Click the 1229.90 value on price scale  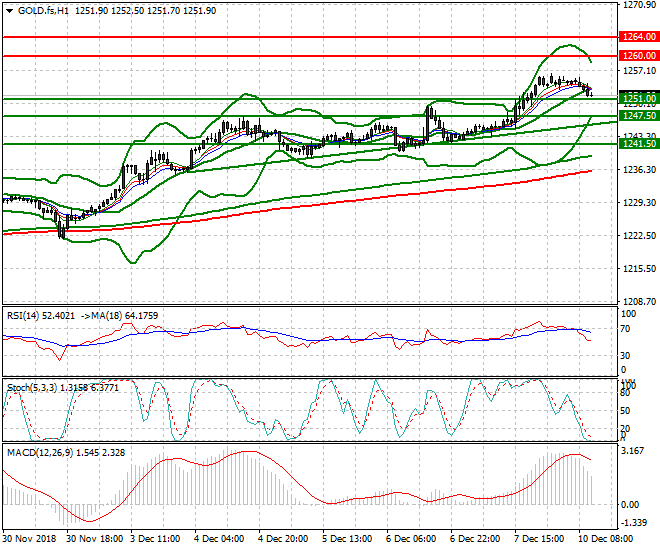(638, 203)
